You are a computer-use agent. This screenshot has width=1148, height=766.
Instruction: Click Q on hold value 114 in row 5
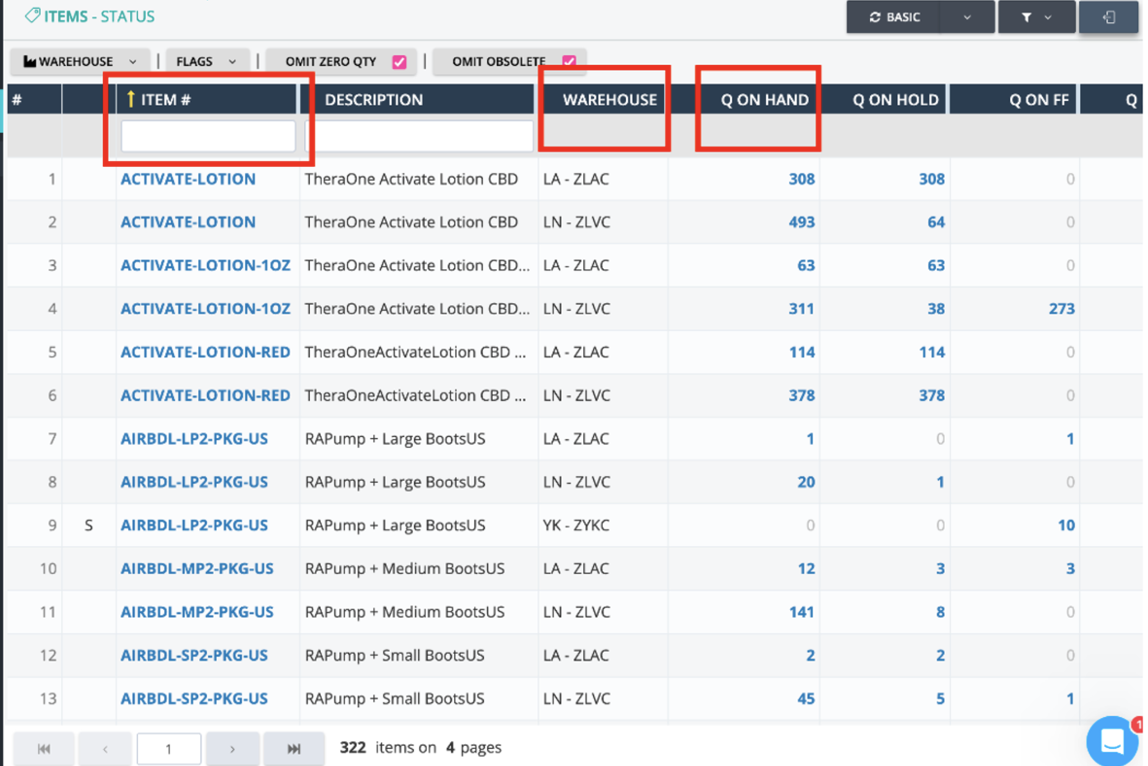tap(932, 352)
